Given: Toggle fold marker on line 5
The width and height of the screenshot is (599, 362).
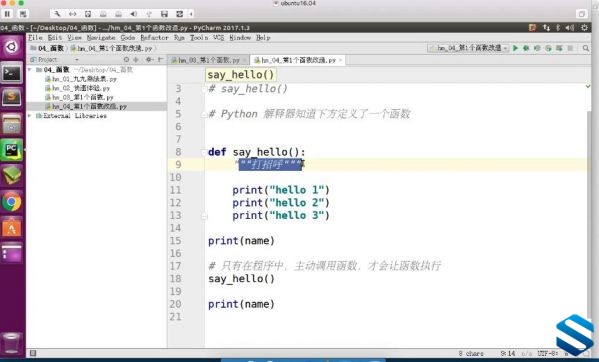Looking at the screenshot, I should [x=204, y=114].
